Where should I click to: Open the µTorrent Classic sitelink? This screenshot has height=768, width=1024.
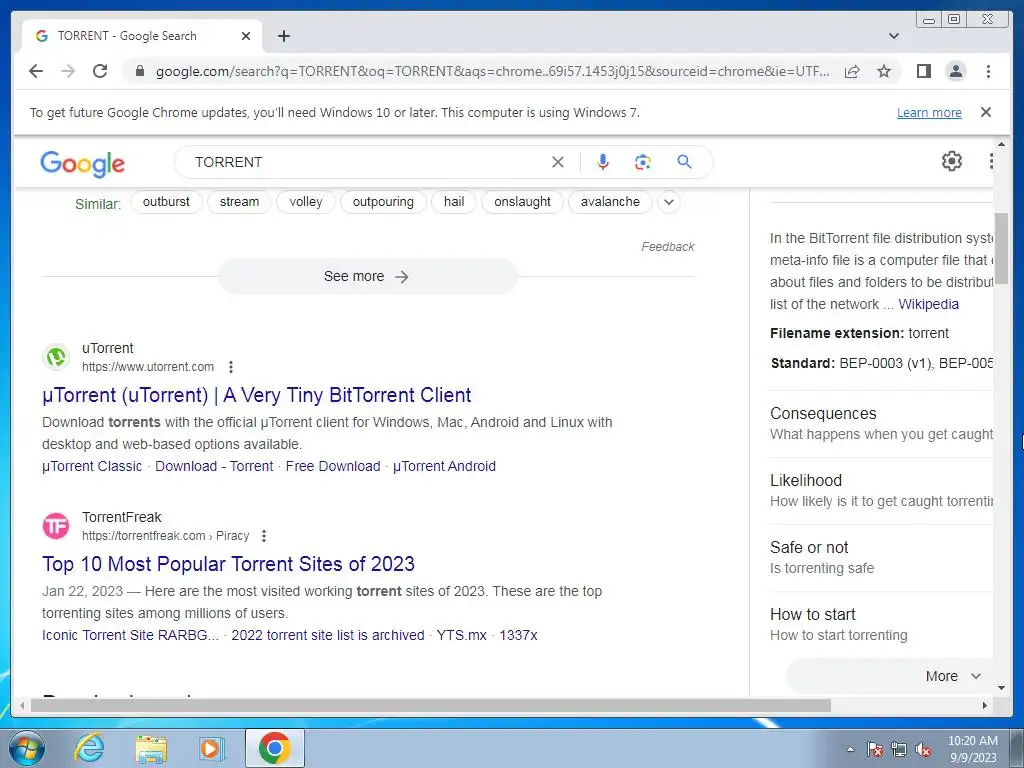(x=92, y=466)
